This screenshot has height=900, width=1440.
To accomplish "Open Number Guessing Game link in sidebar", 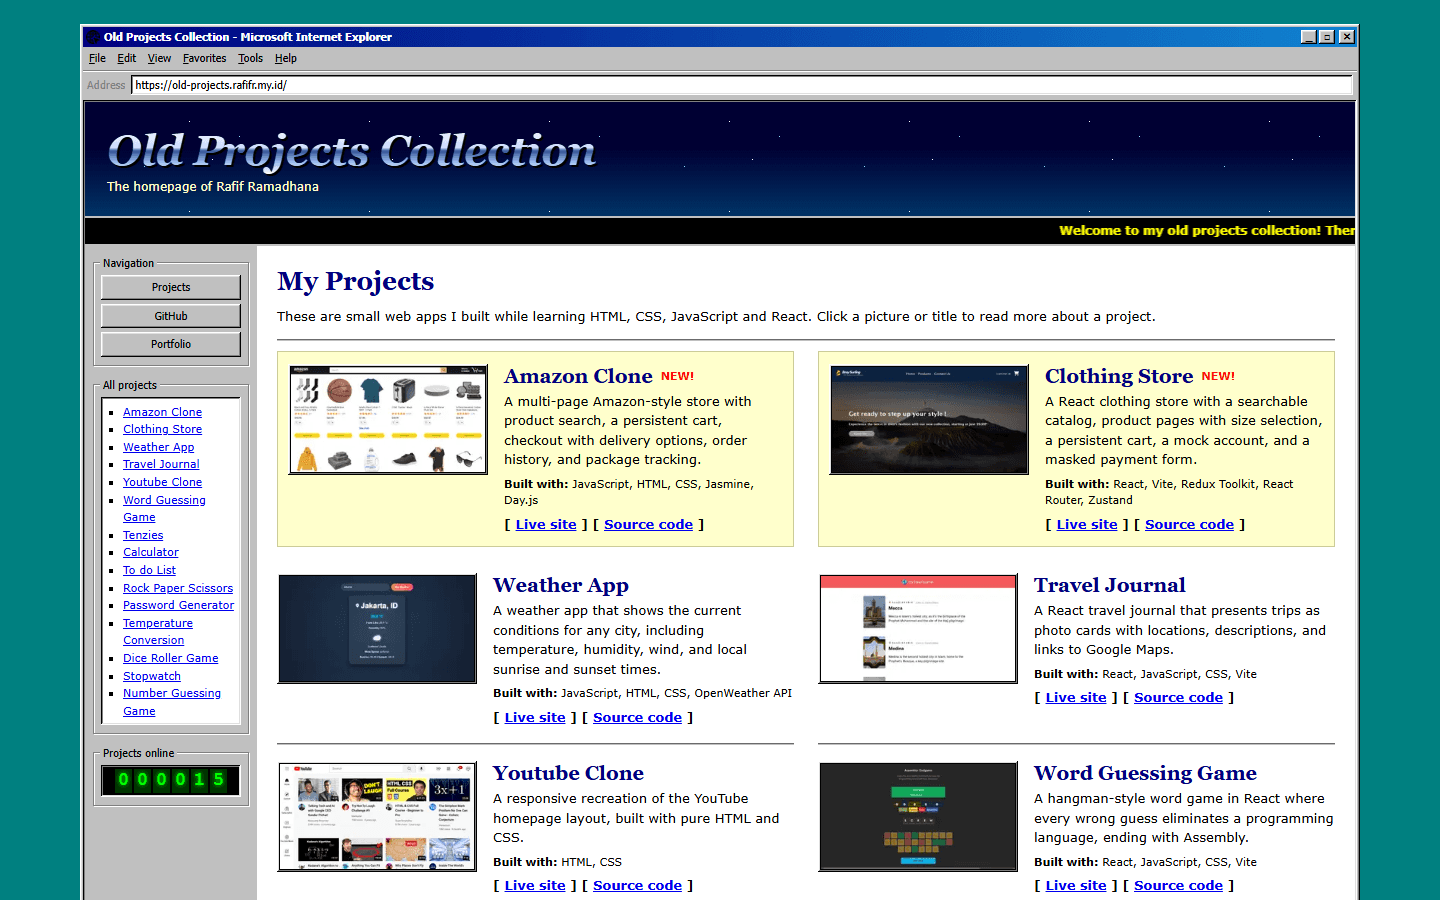I will [172, 702].
